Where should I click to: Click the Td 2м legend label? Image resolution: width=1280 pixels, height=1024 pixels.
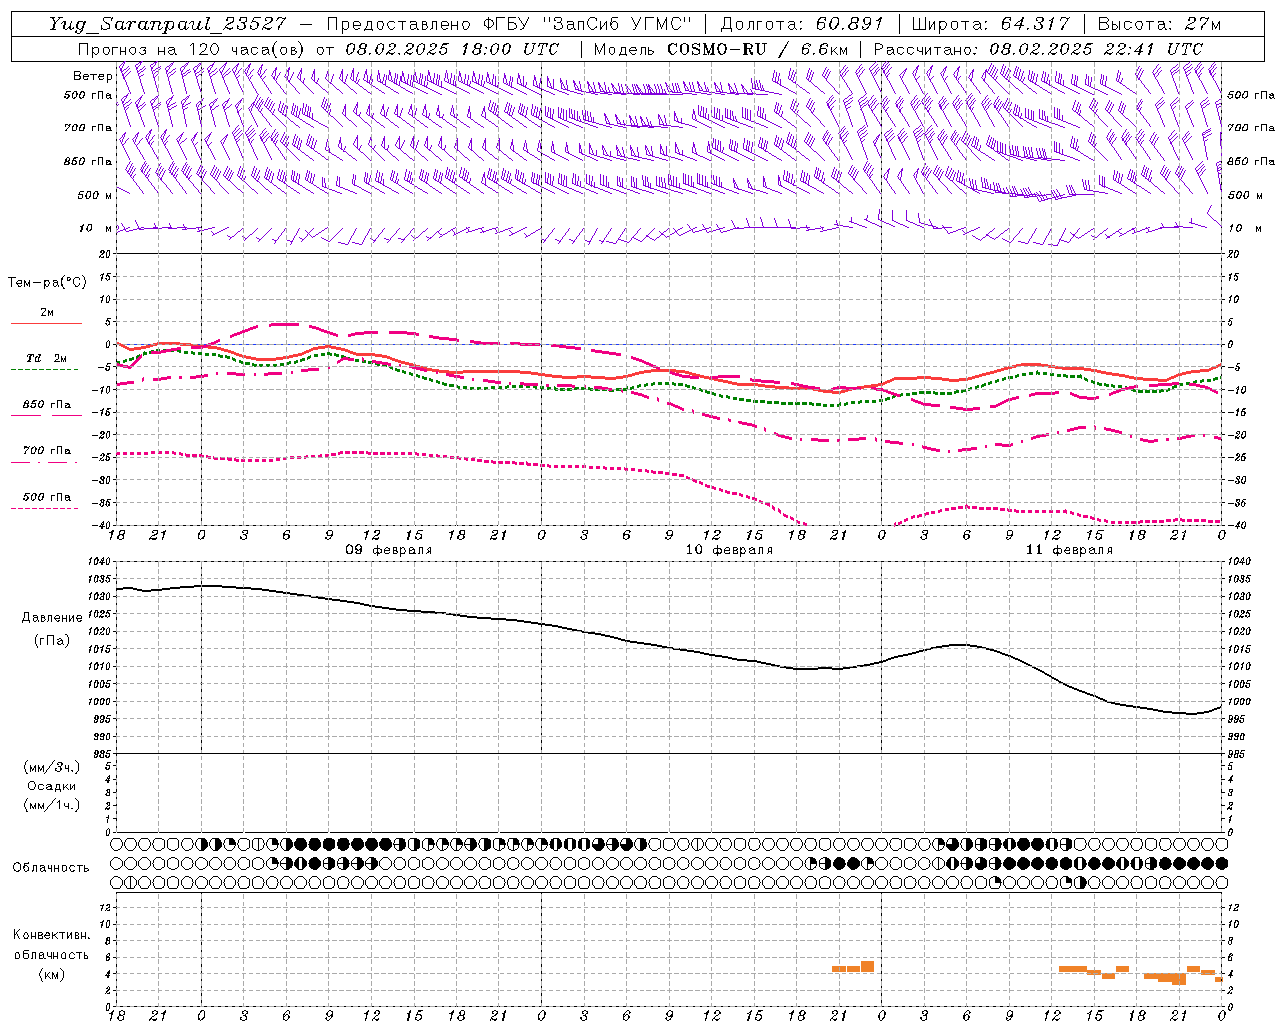(47, 358)
